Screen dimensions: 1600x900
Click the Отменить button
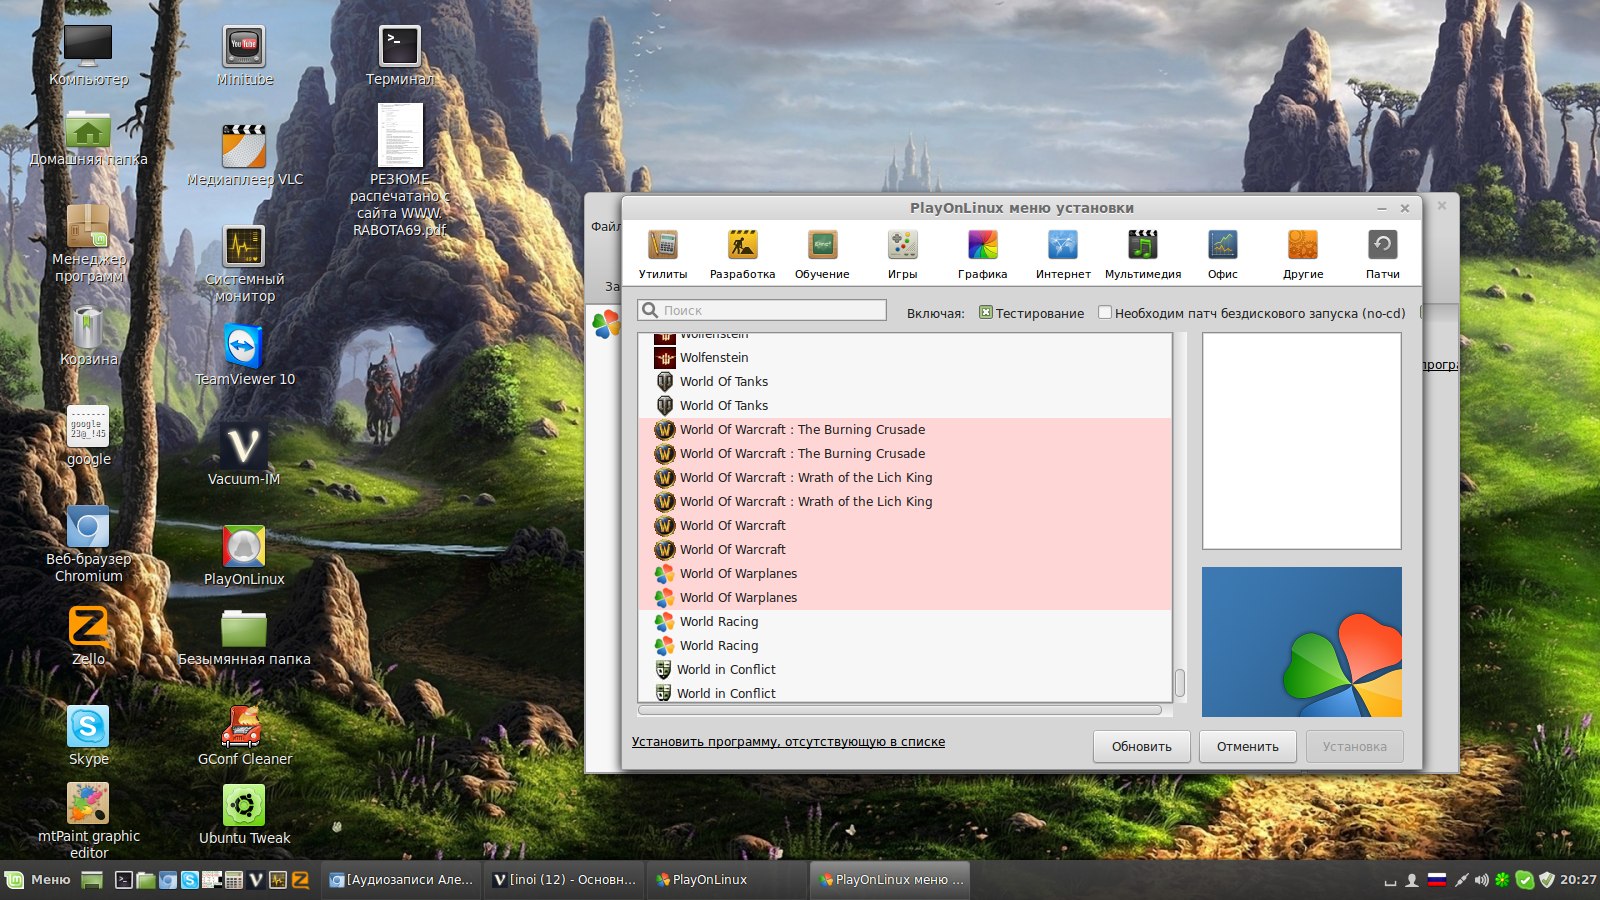click(x=1247, y=747)
